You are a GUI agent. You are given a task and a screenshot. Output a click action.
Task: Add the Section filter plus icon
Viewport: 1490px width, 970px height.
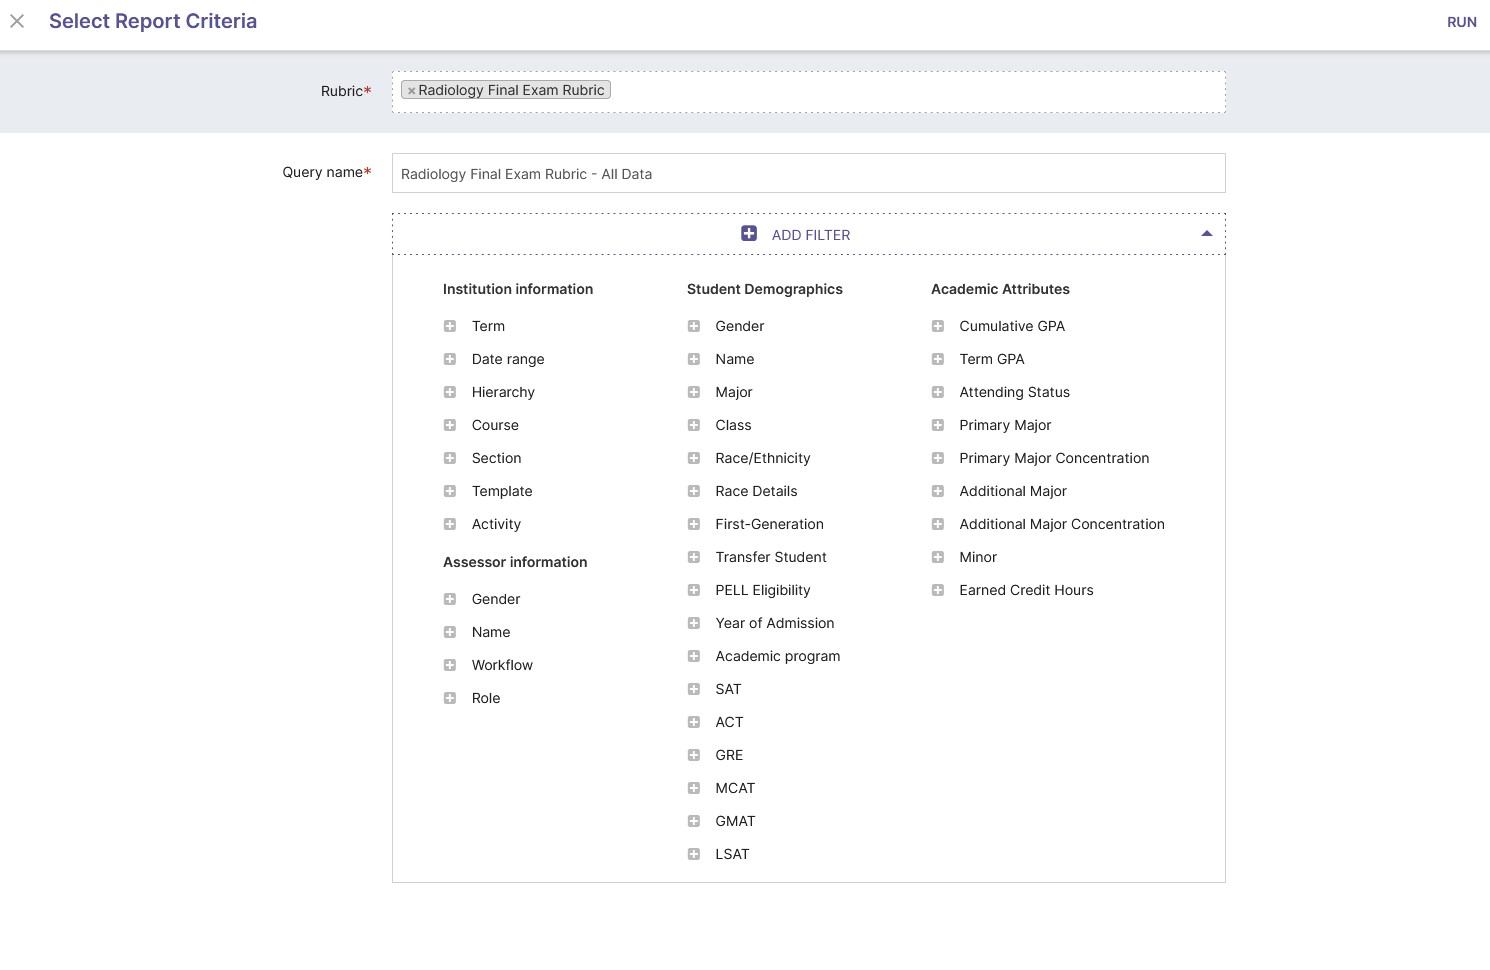click(x=450, y=458)
